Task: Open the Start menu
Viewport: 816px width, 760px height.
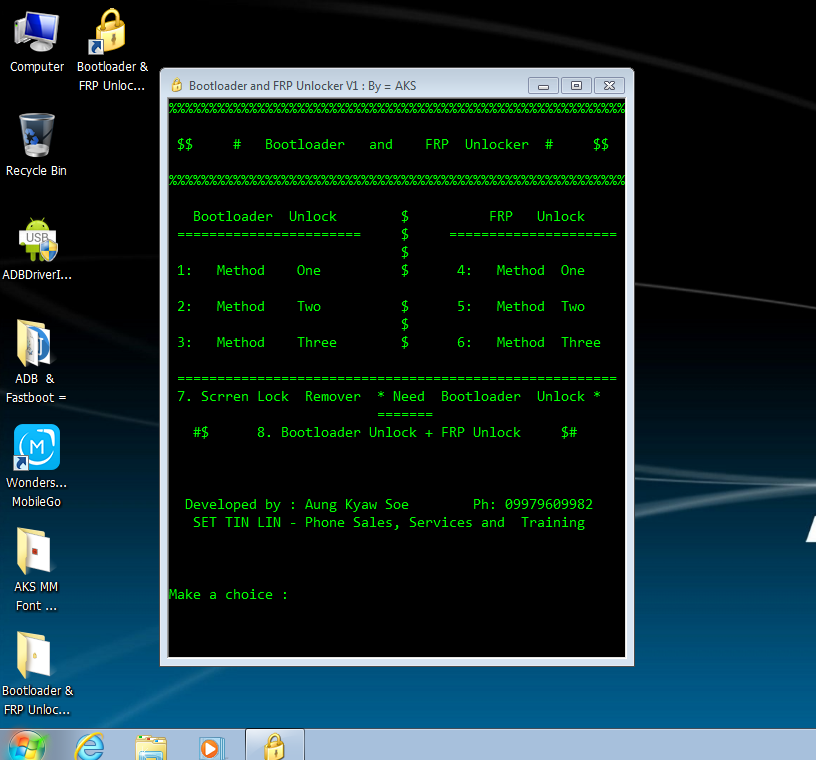Action: [x=25, y=746]
